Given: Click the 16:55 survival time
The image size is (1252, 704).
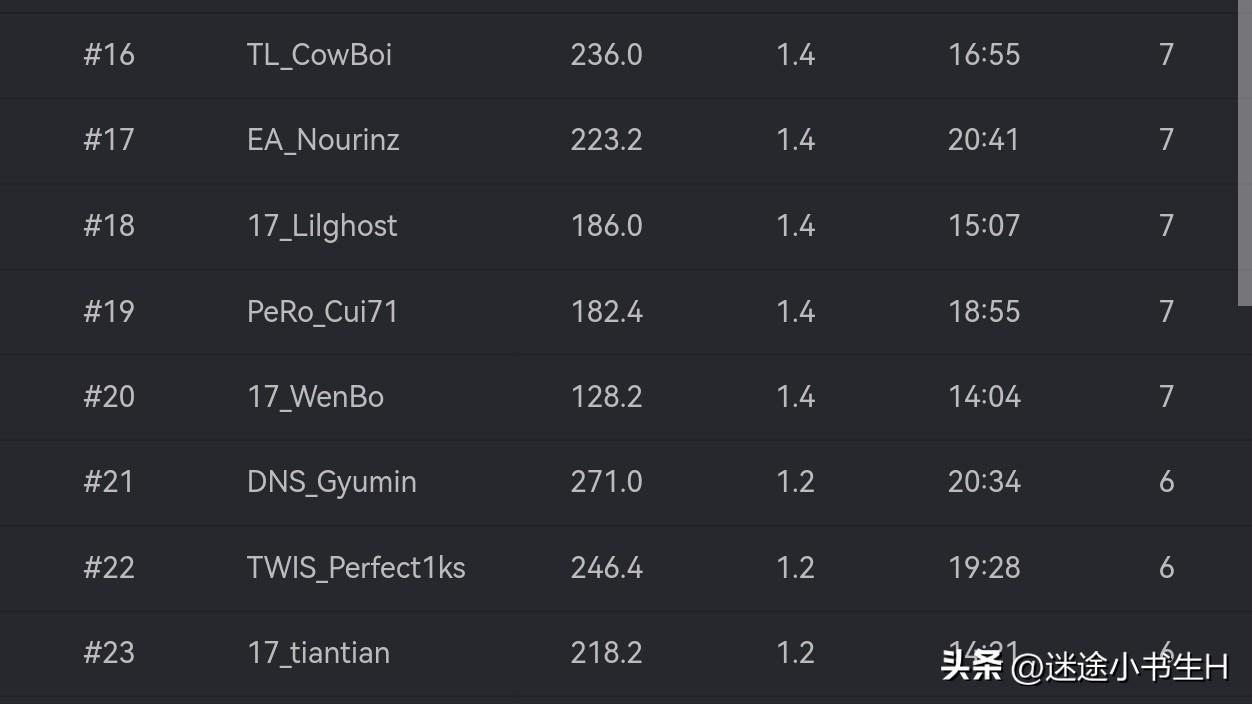Looking at the screenshot, I should 984,55.
